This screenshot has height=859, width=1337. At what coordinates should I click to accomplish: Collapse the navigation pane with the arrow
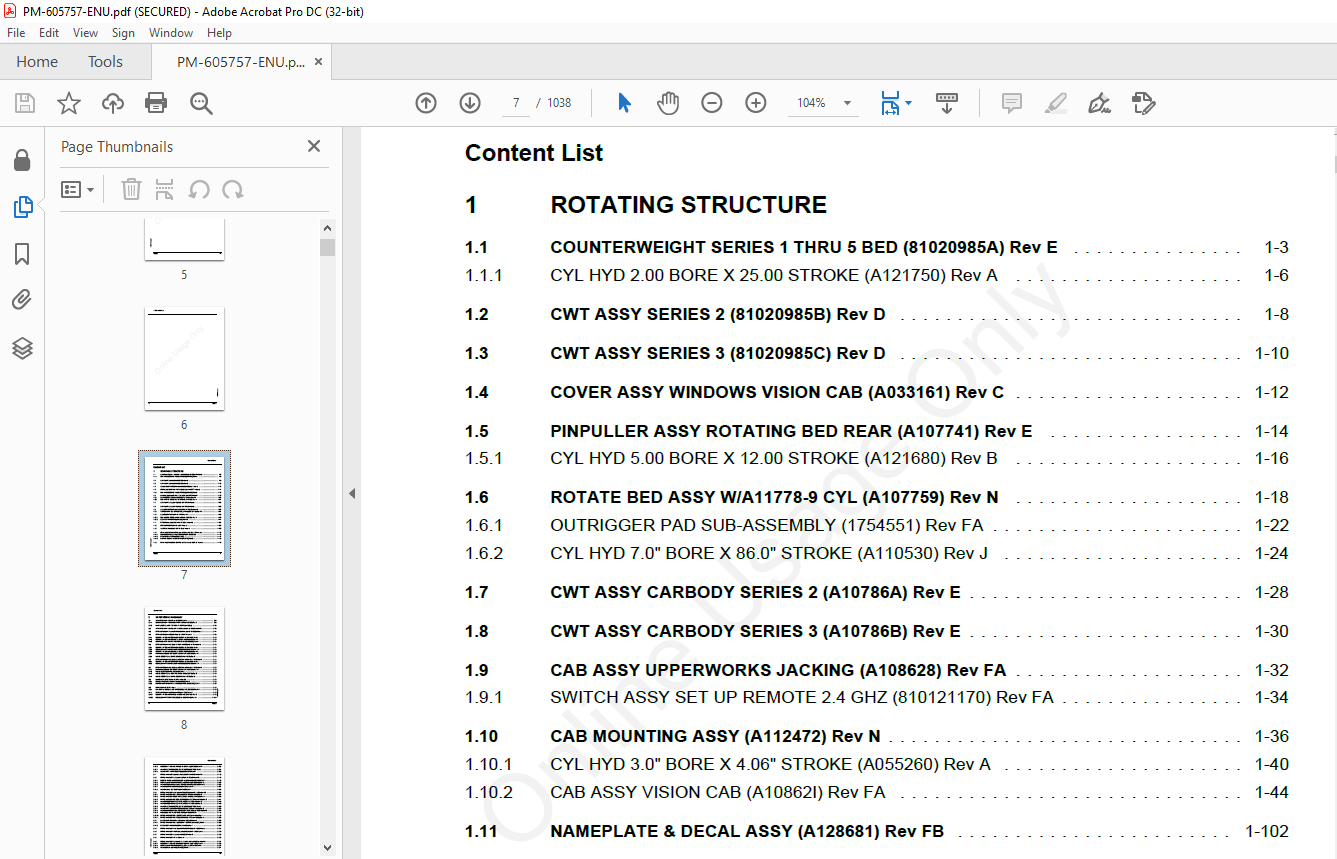(x=352, y=493)
